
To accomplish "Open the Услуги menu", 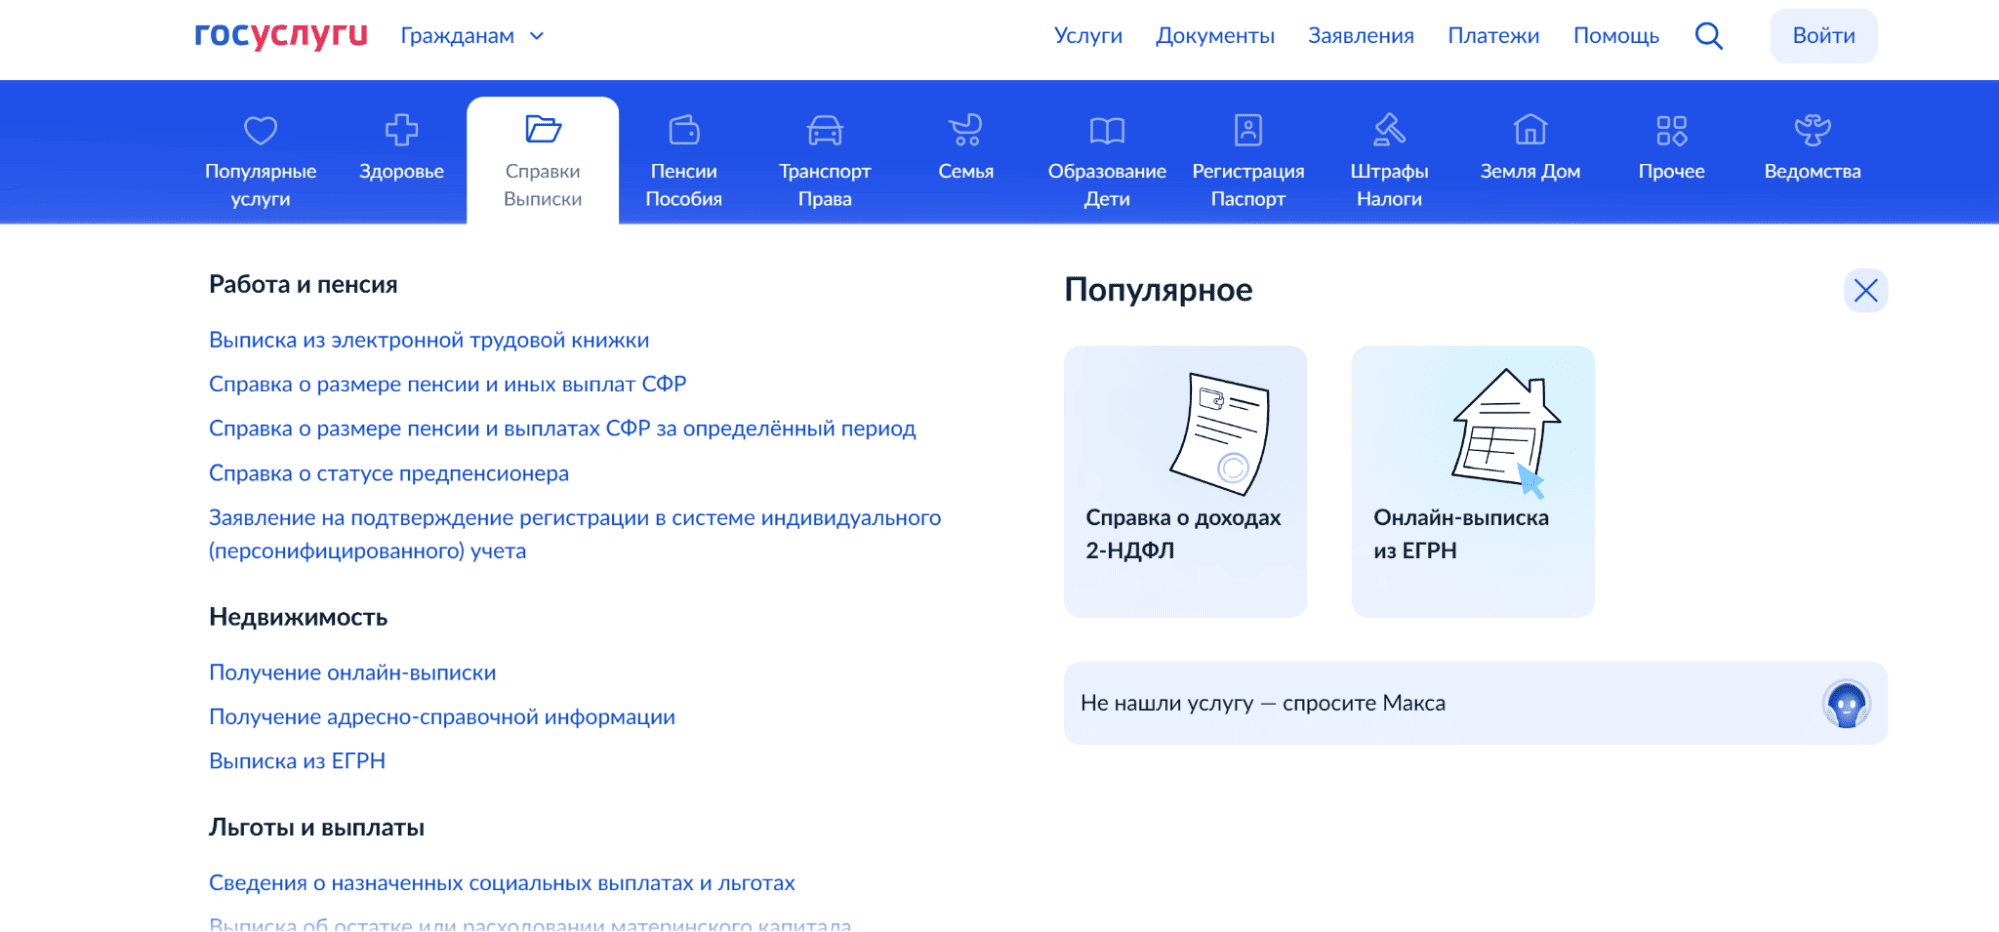I will (x=1088, y=36).
